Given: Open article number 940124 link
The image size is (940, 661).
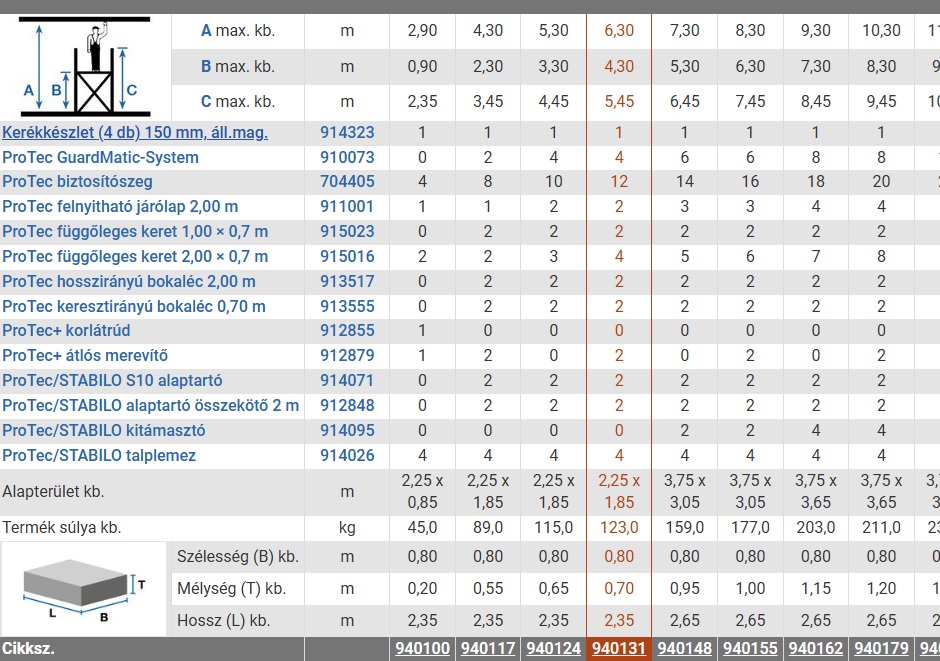Looking at the screenshot, I should pyautogui.click(x=553, y=648).
